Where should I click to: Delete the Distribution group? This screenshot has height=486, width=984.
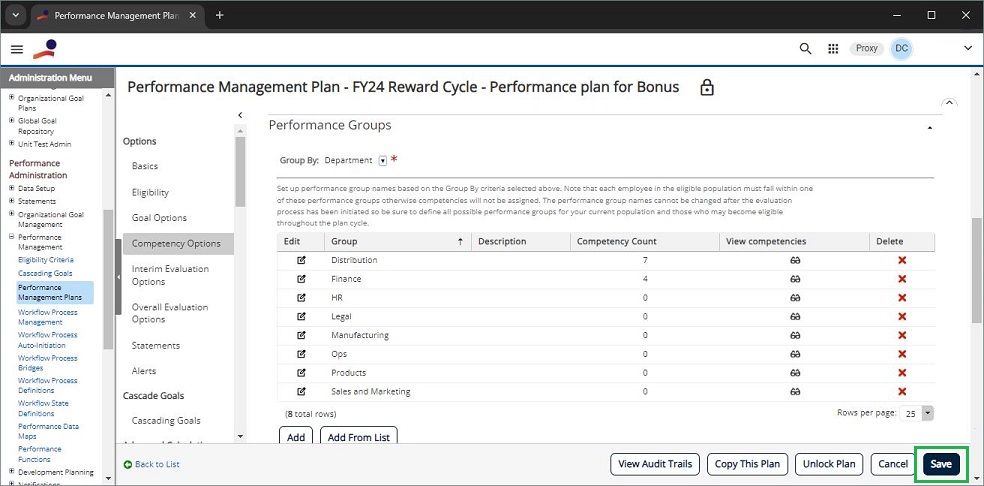point(902,260)
